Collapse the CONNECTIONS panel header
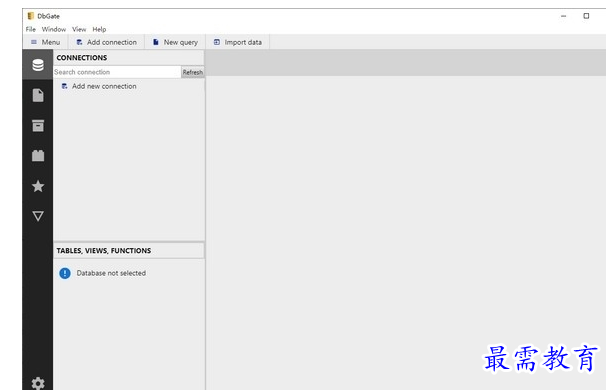The width and height of the screenshot is (606, 390). pyautogui.click(x=129, y=58)
